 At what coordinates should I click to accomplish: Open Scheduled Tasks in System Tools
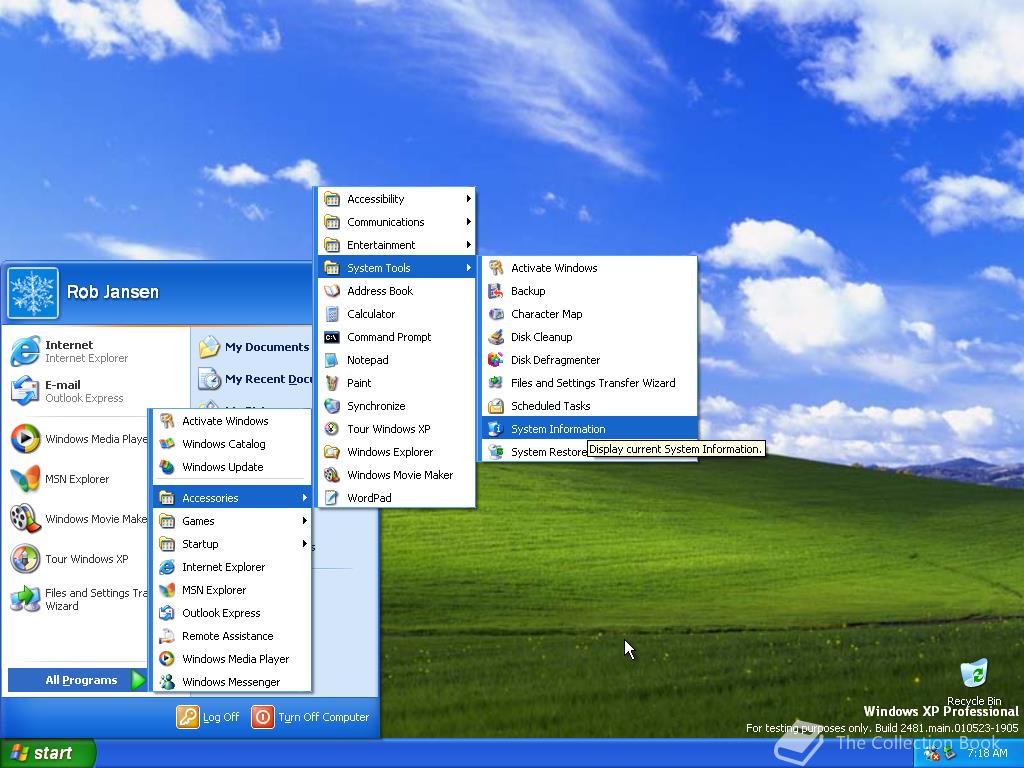coord(590,406)
